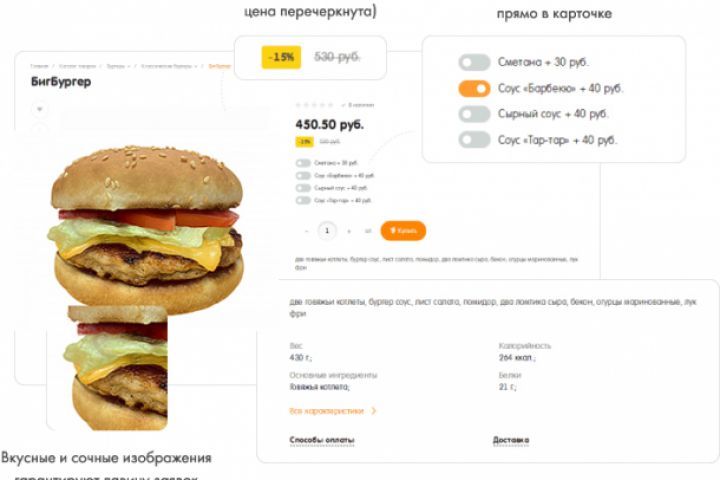Click the in-stock checkmark next to the rating

(x=343, y=105)
